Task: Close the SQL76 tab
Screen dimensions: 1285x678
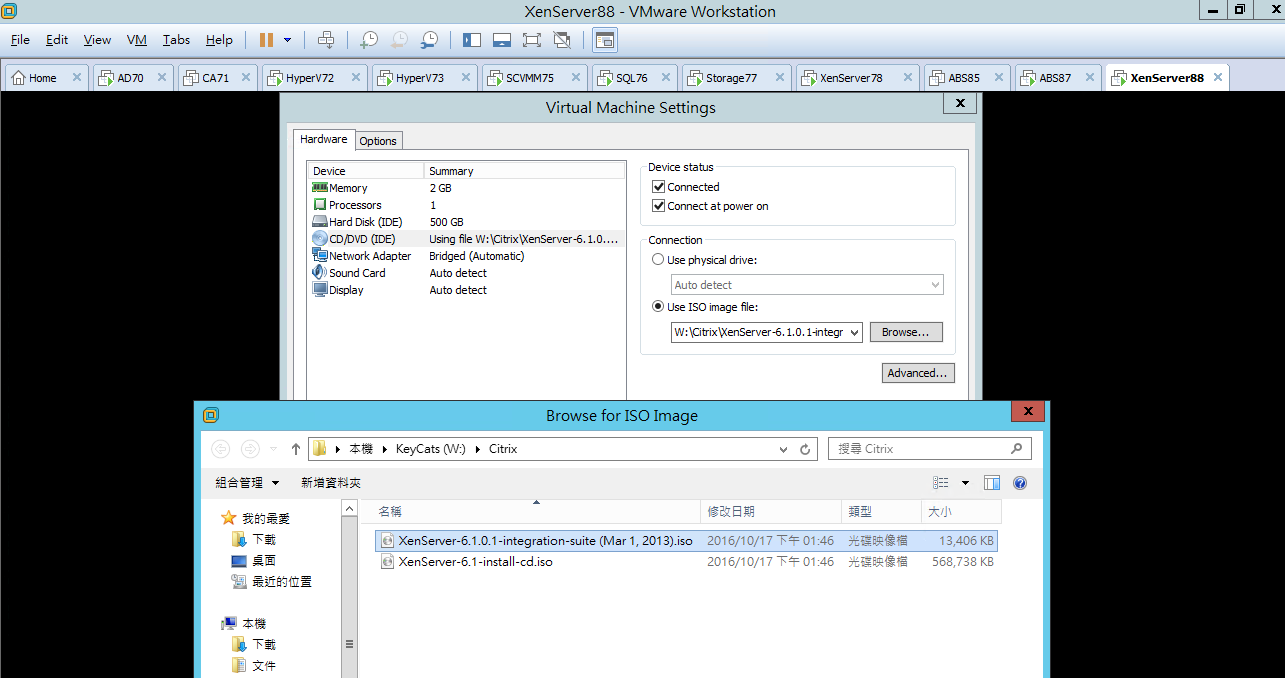Action: [x=665, y=77]
